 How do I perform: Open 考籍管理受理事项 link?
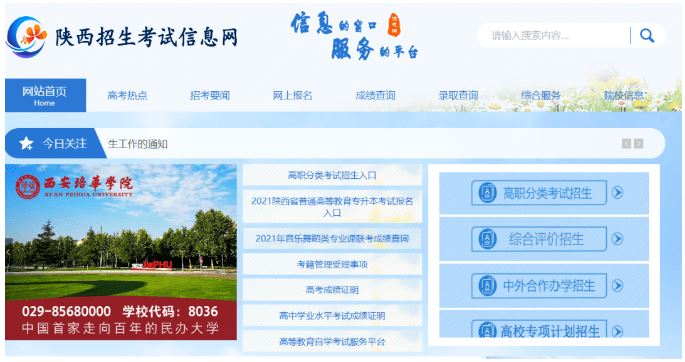[332, 264]
